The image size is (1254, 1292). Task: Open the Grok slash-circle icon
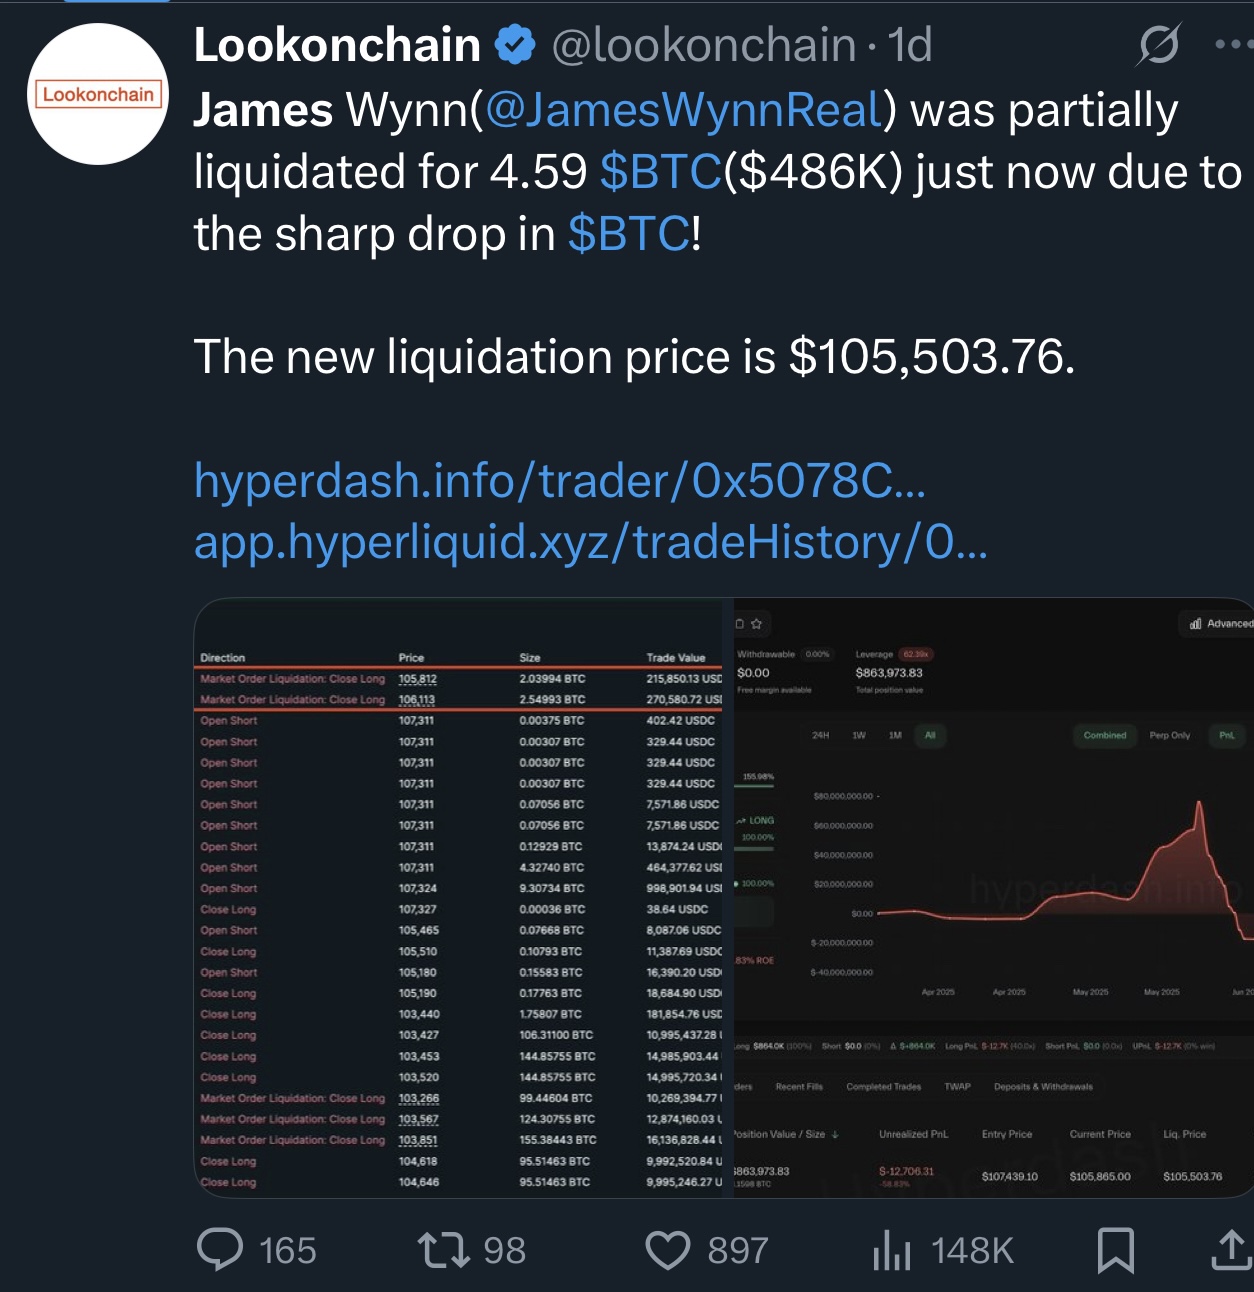pyautogui.click(x=1159, y=45)
